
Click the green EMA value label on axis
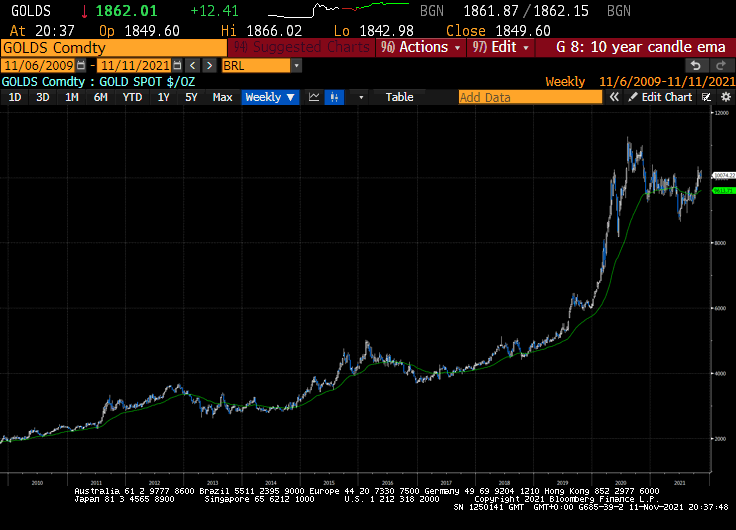click(x=723, y=191)
